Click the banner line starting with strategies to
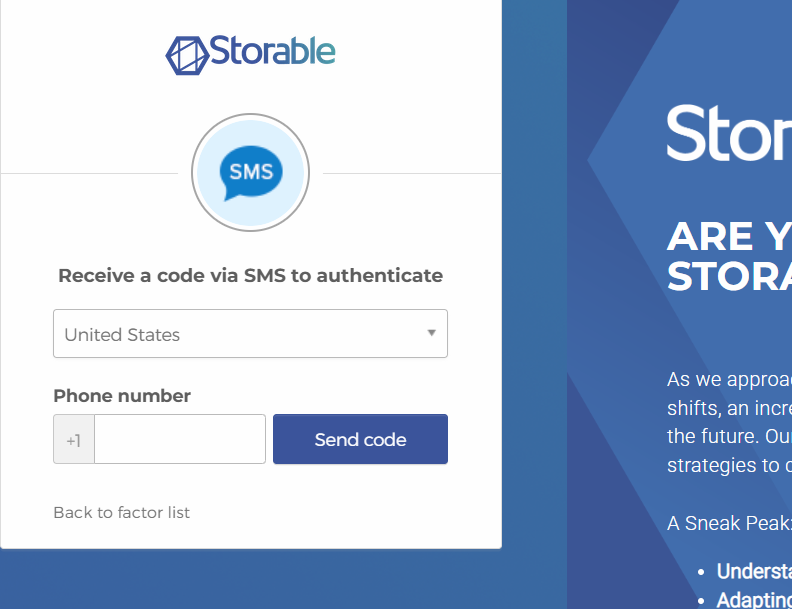Viewport: 792px width, 609px height. (x=729, y=465)
